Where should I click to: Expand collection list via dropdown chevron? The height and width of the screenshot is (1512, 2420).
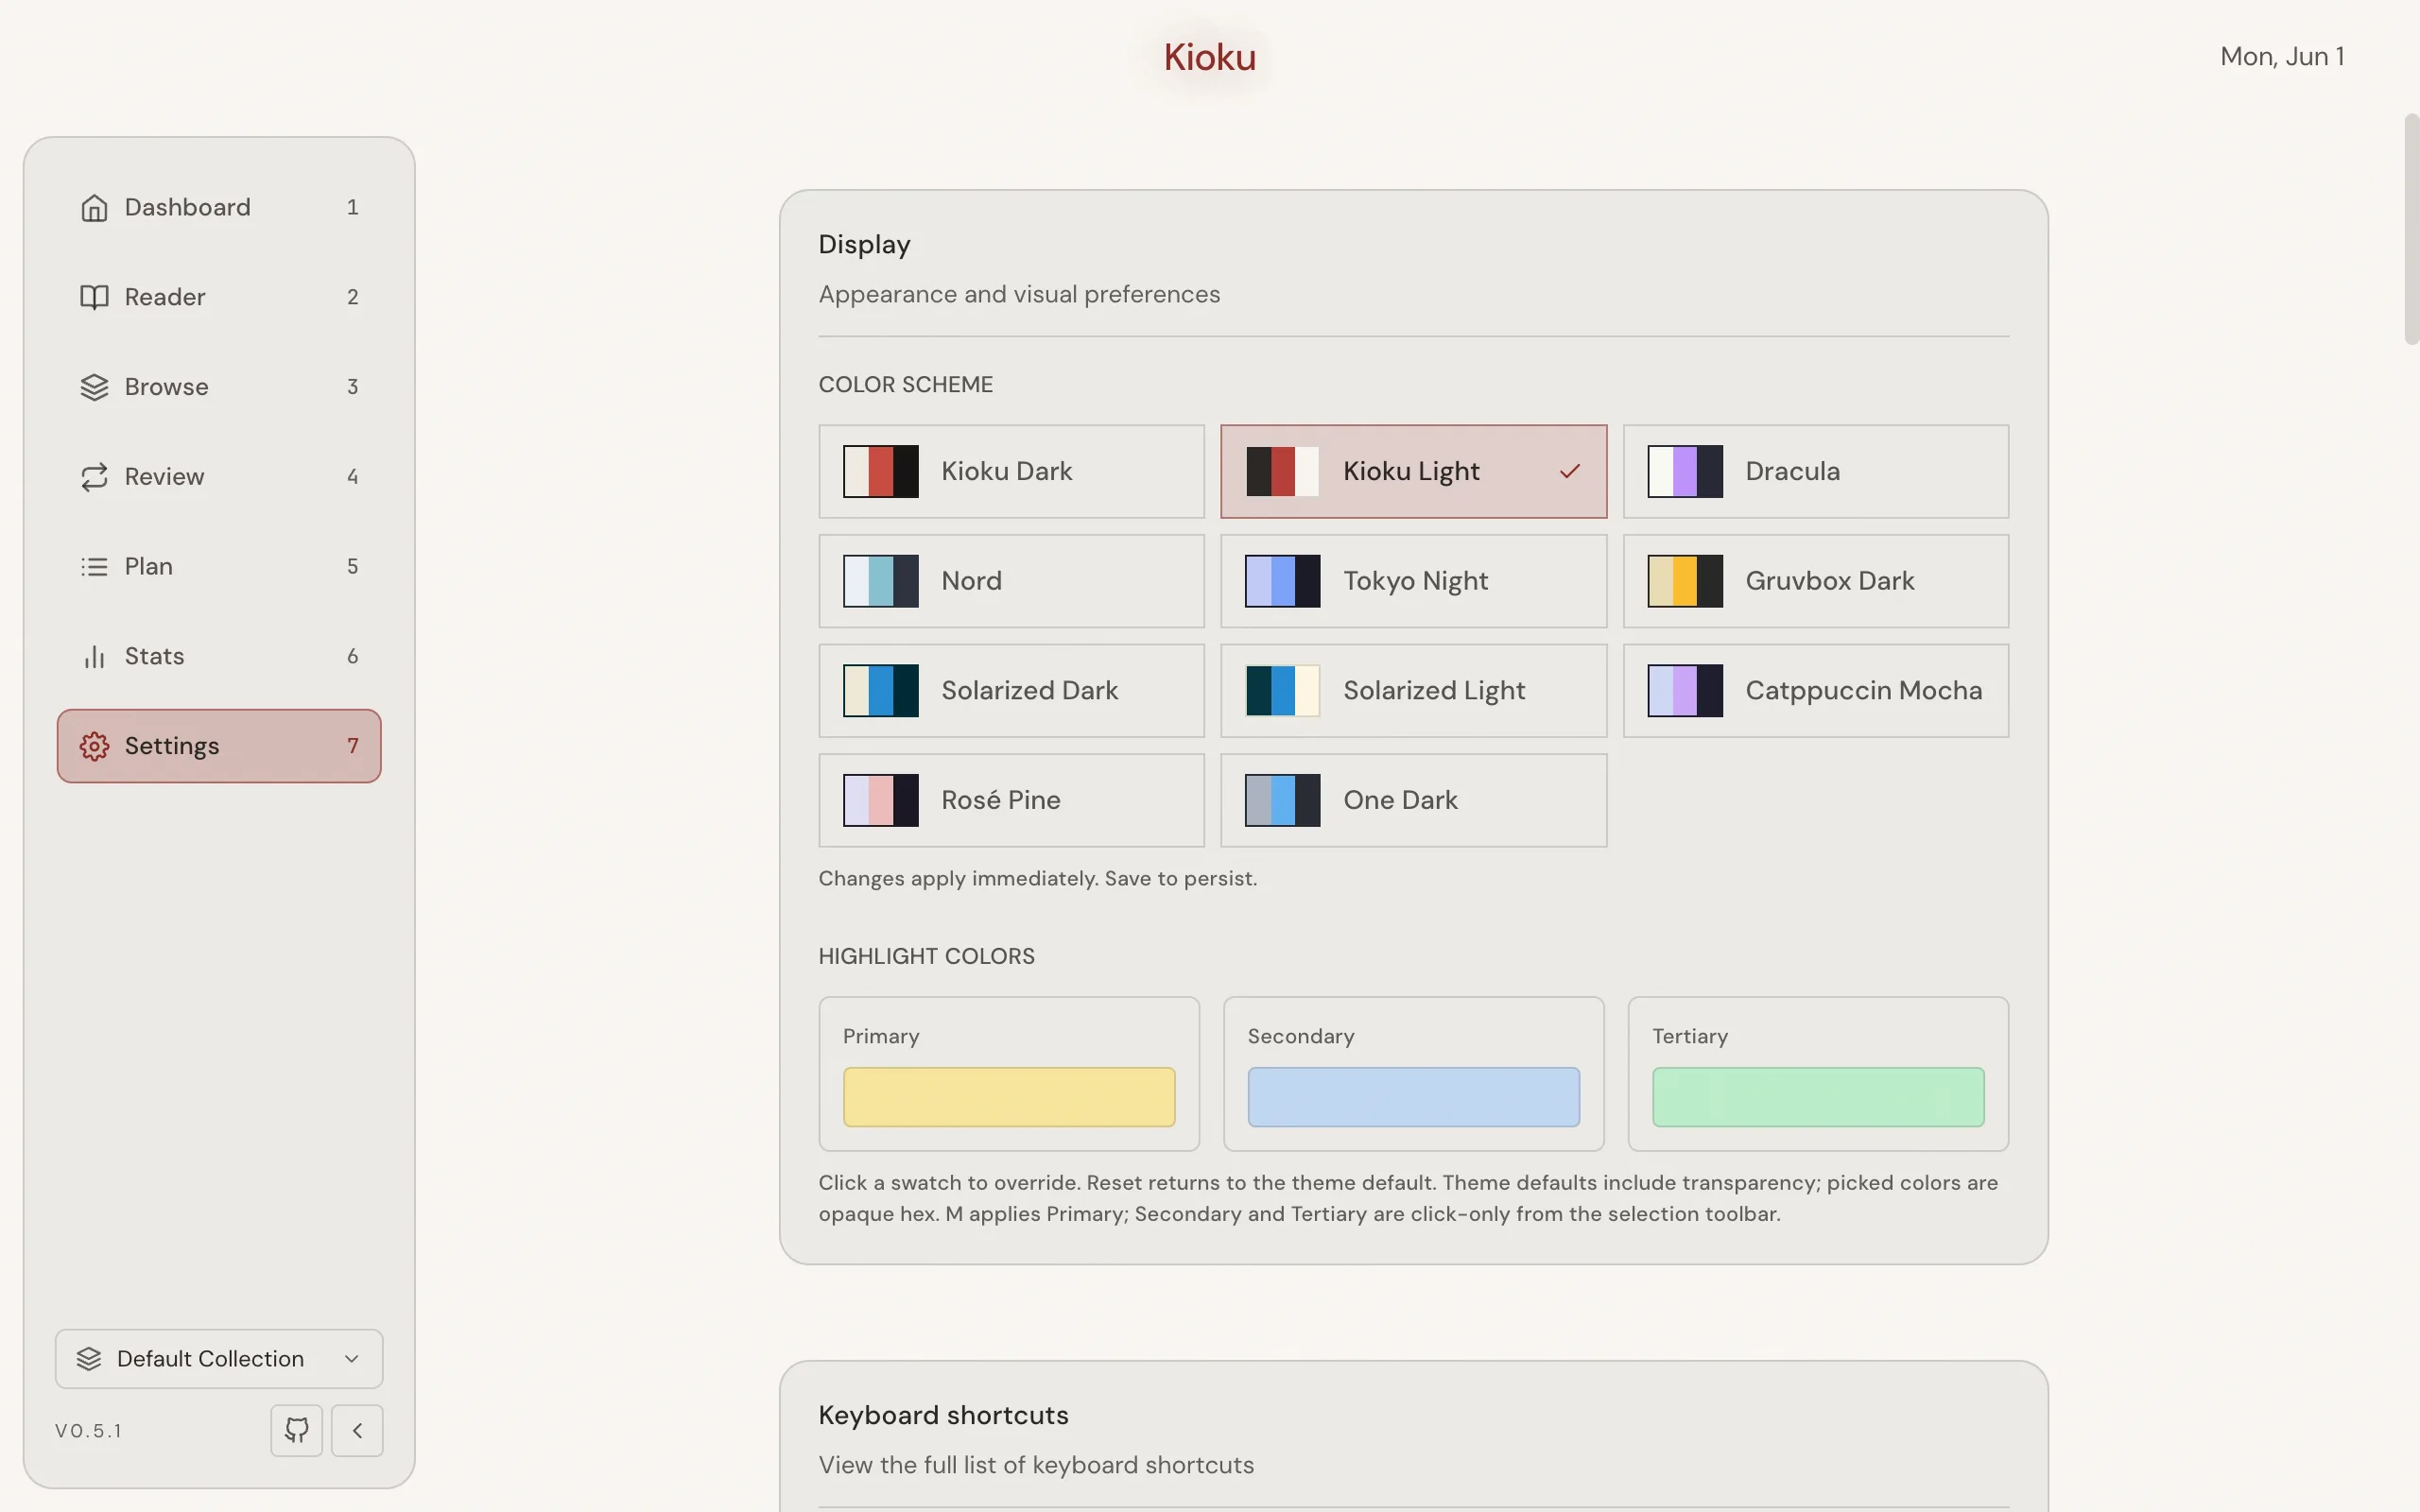click(351, 1358)
